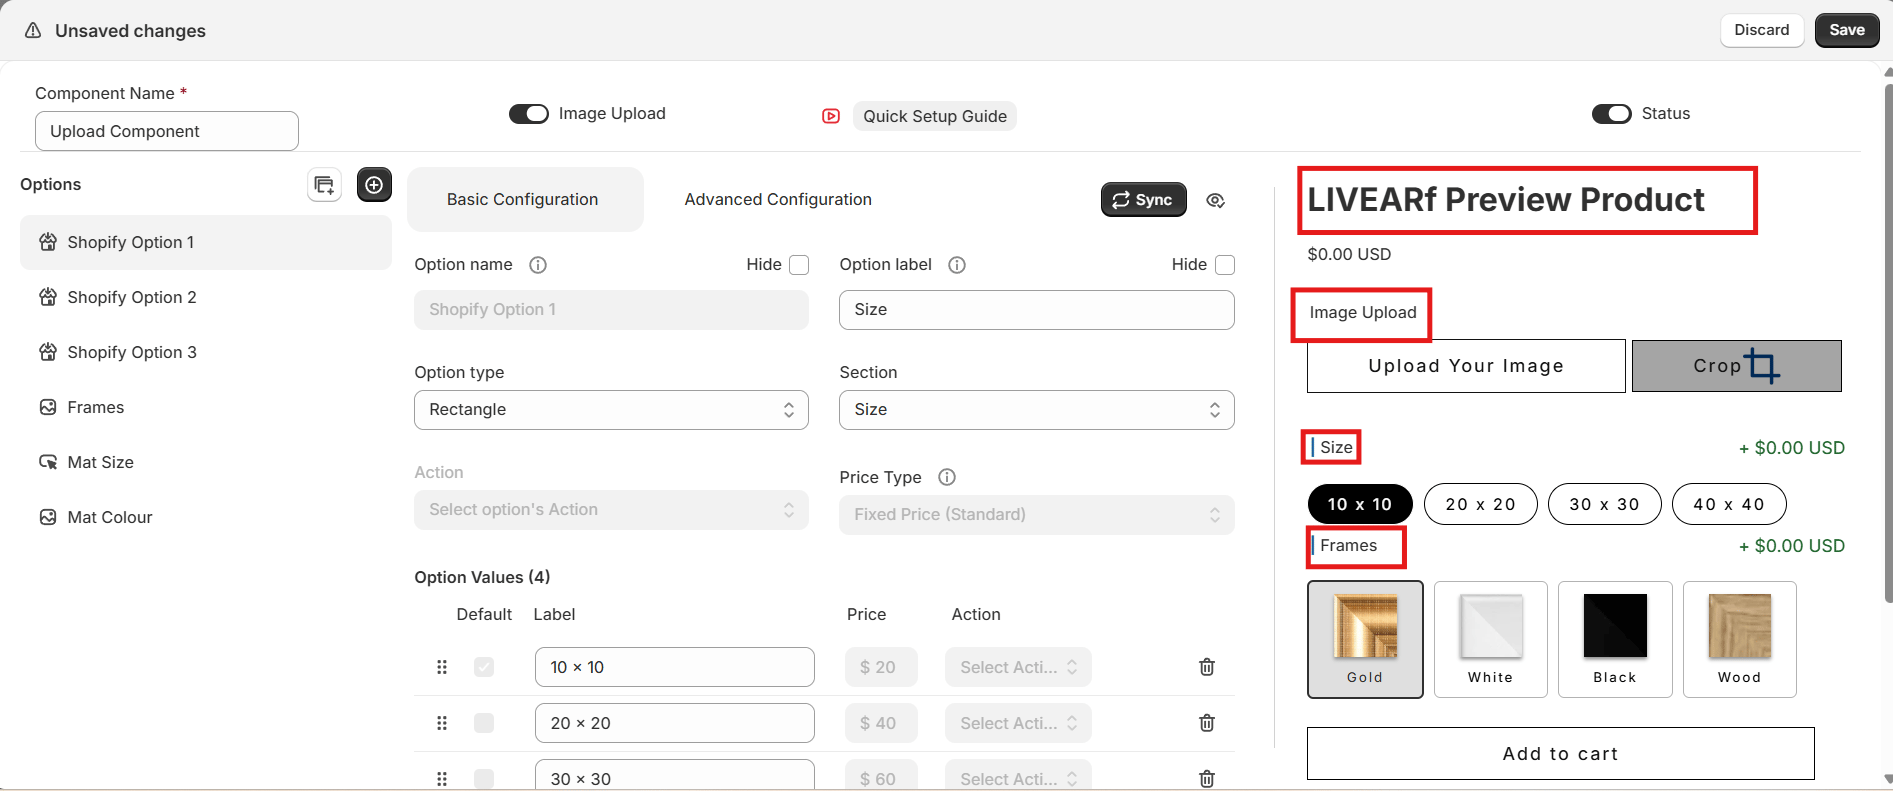
Task: Add a new option with the plus icon
Action: pyautogui.click(x=374, y=185)
